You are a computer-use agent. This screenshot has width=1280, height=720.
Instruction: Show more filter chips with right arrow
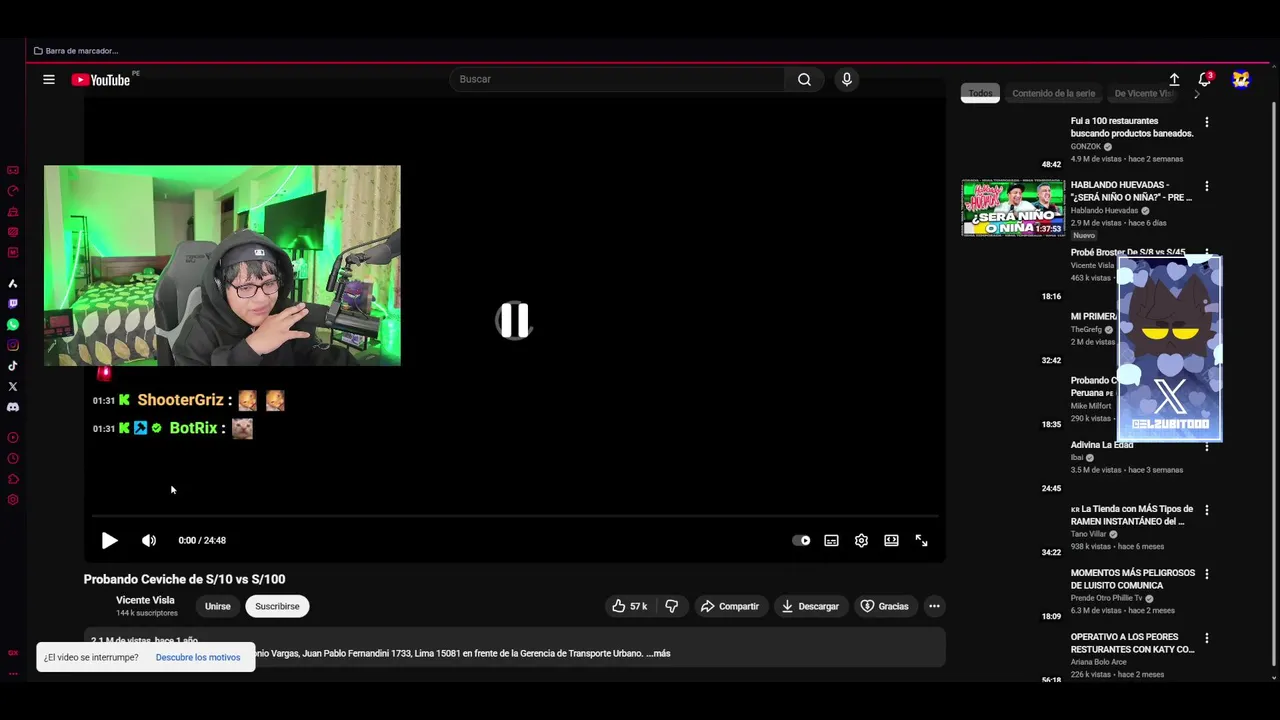1197,94
